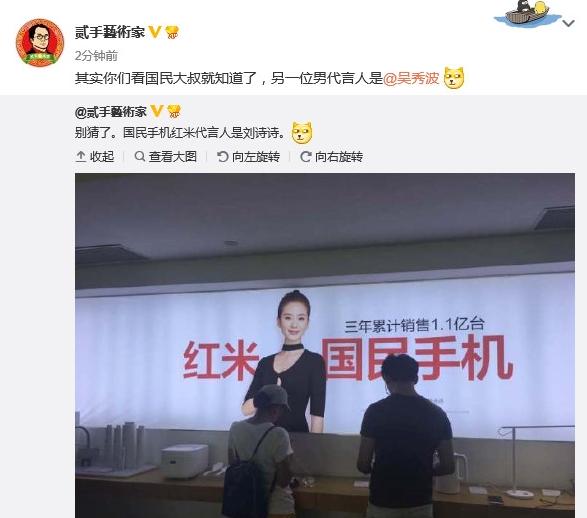Click the gold V verification badge beside the top username
587x518 pixels.
coord(155,32)
